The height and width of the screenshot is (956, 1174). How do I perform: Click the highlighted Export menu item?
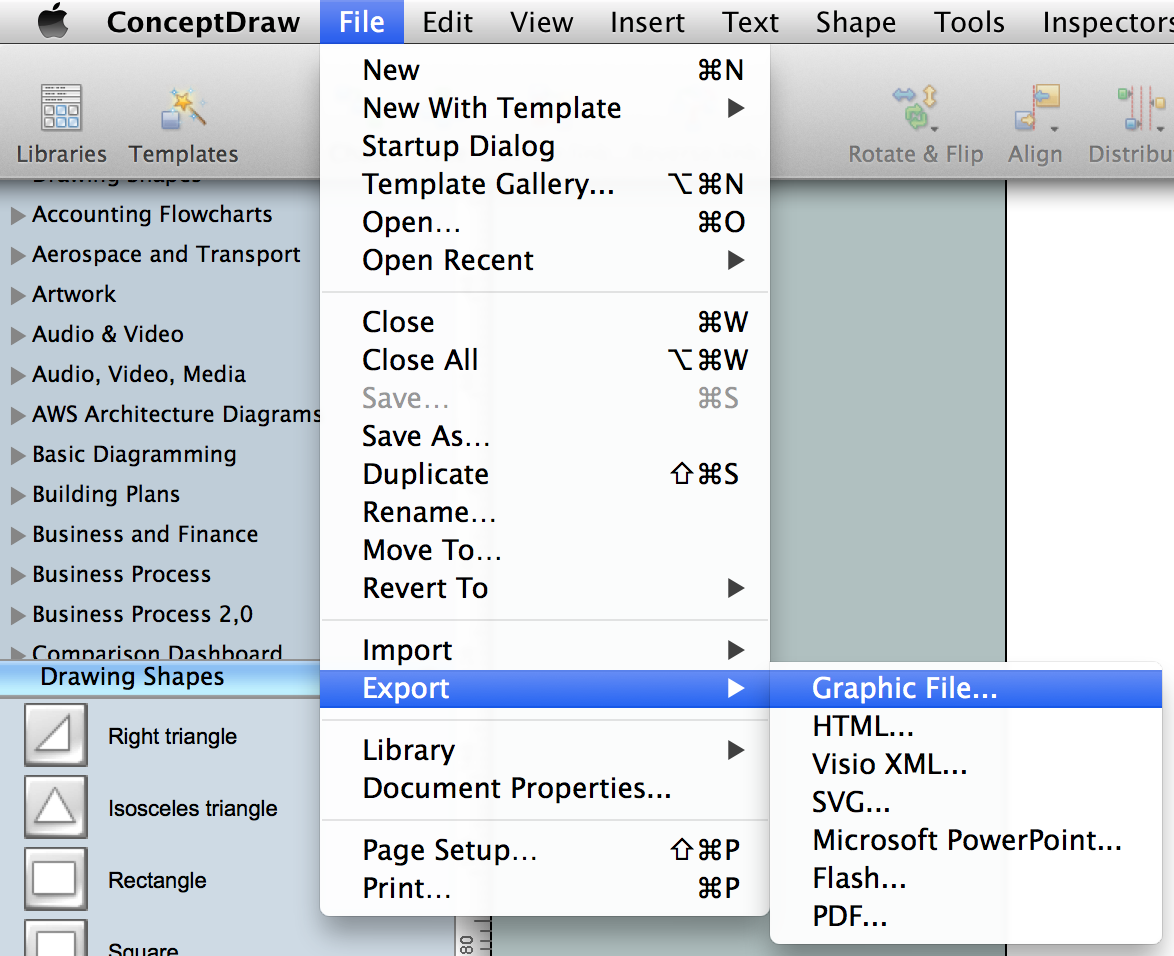pos(544,689)
